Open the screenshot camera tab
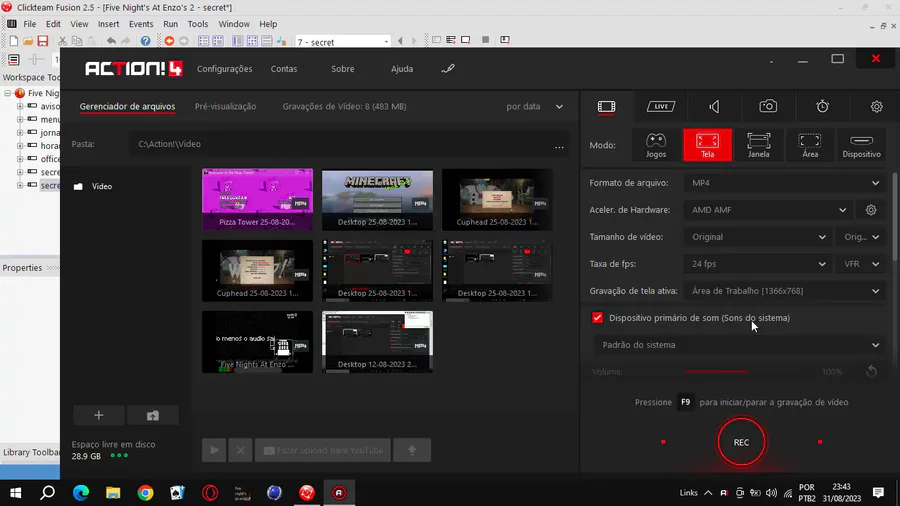The height and width of the screenshot is (506, 900). [768, 106]
